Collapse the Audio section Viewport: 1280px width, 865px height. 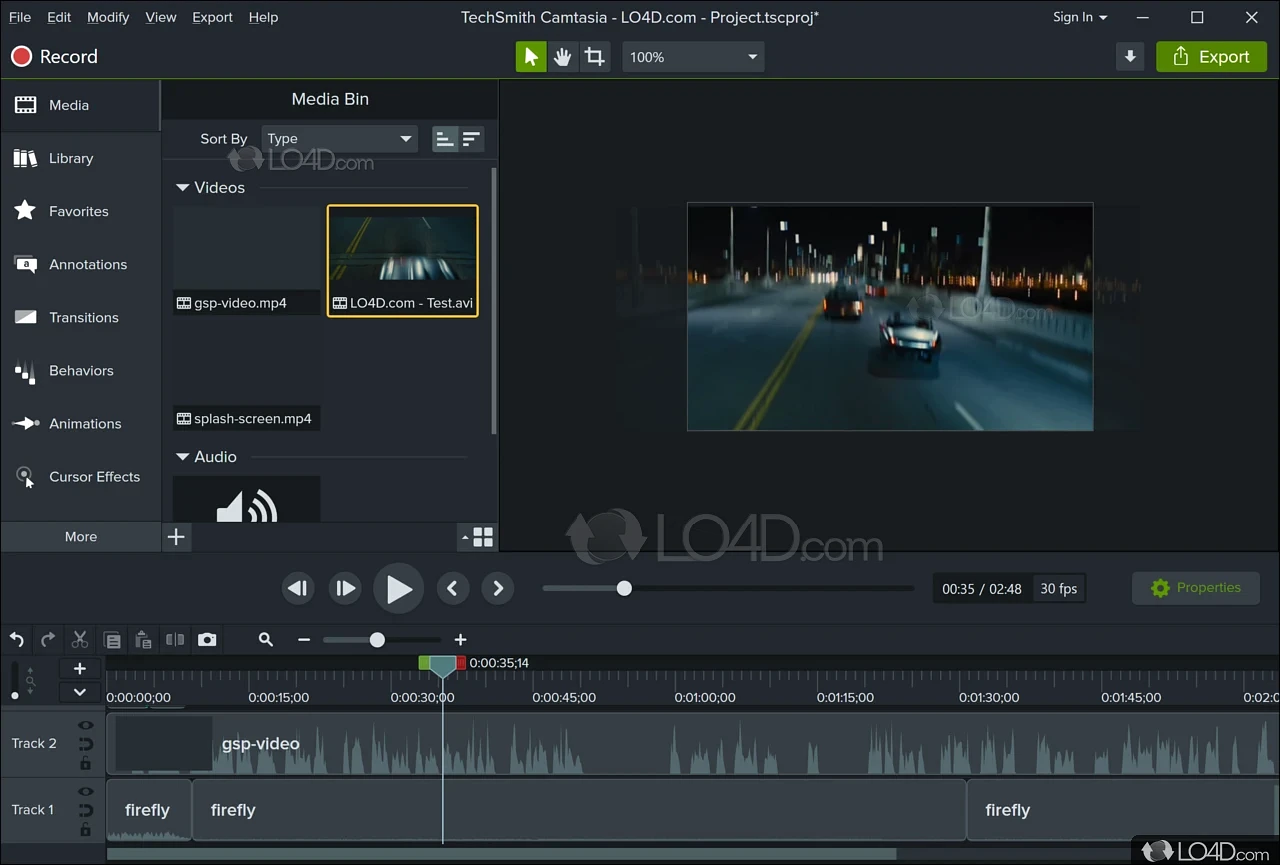[182, 456]
